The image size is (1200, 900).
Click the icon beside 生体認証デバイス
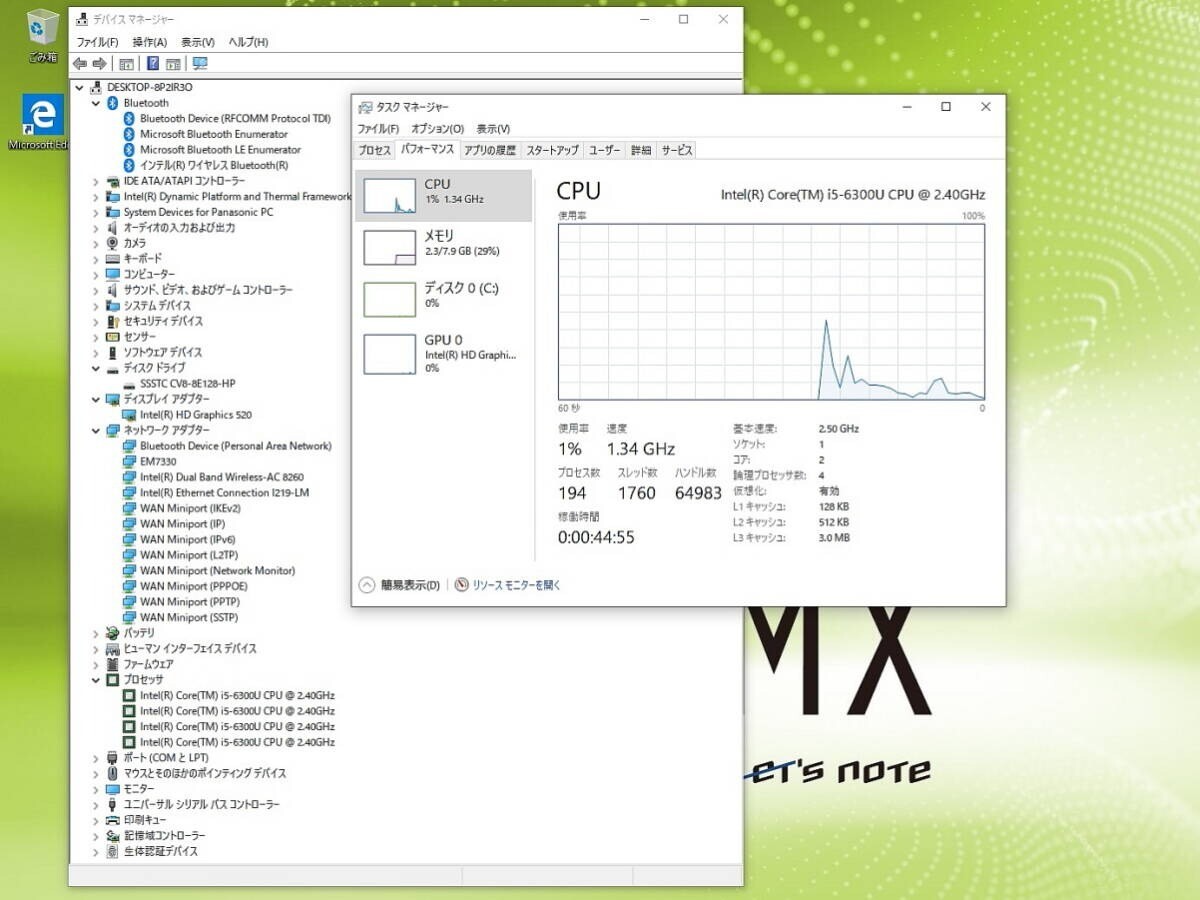pyautogui.click(x=113, y=852)
